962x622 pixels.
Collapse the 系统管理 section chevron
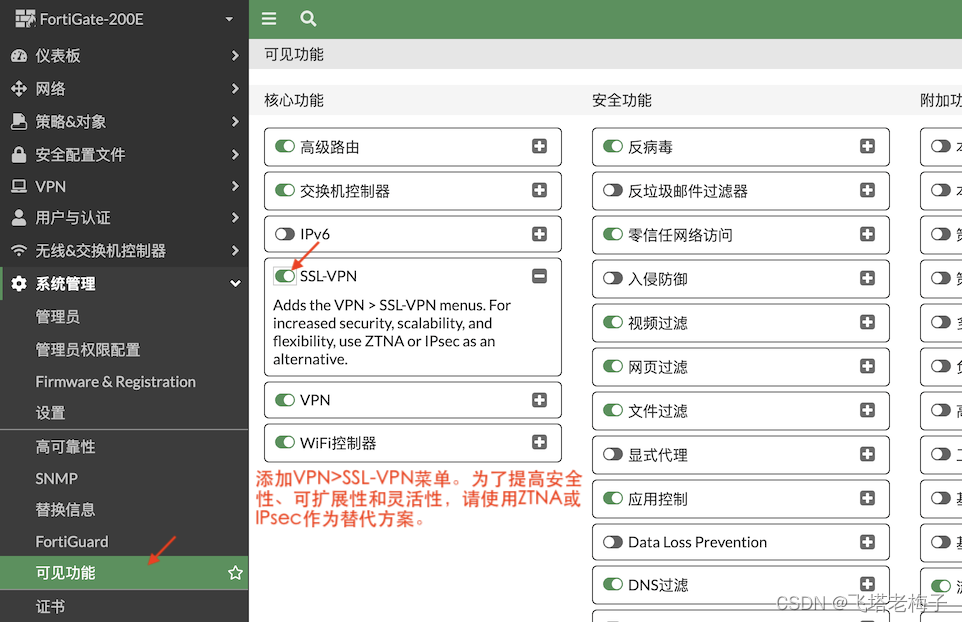click(x=235, y=284)
